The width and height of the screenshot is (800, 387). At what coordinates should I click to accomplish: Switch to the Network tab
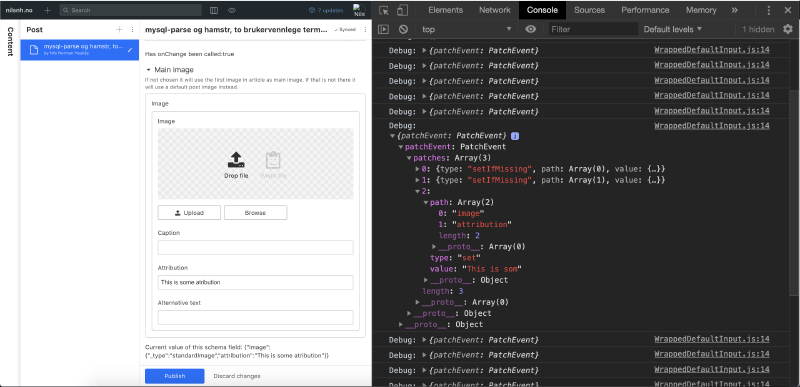point(494,10)
